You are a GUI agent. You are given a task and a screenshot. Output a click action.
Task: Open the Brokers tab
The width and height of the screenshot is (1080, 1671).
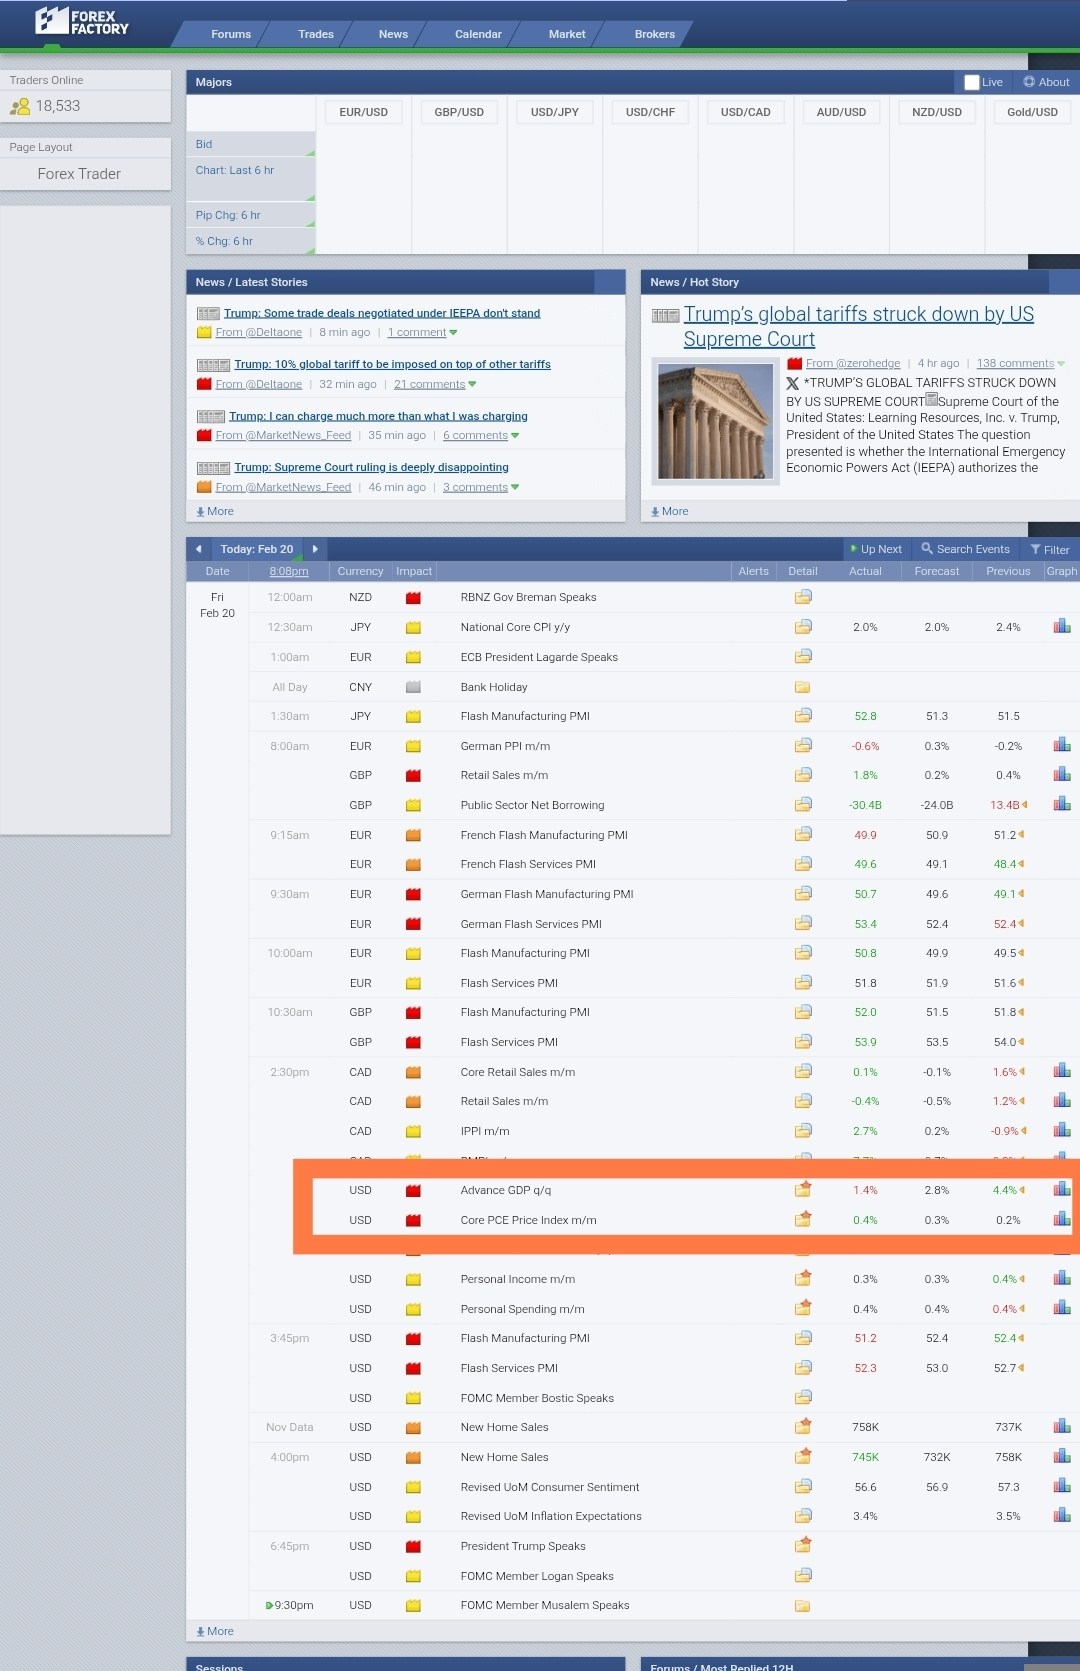pos(655,34)
